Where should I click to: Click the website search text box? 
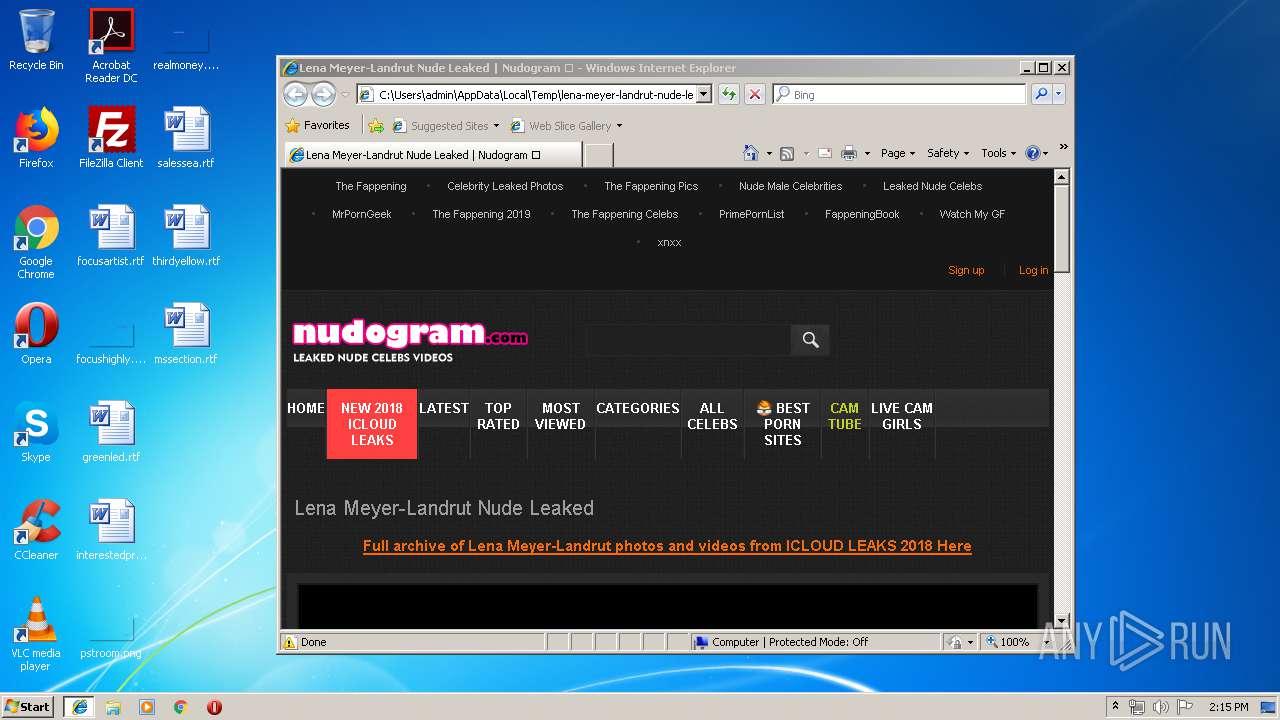point(687,340)
